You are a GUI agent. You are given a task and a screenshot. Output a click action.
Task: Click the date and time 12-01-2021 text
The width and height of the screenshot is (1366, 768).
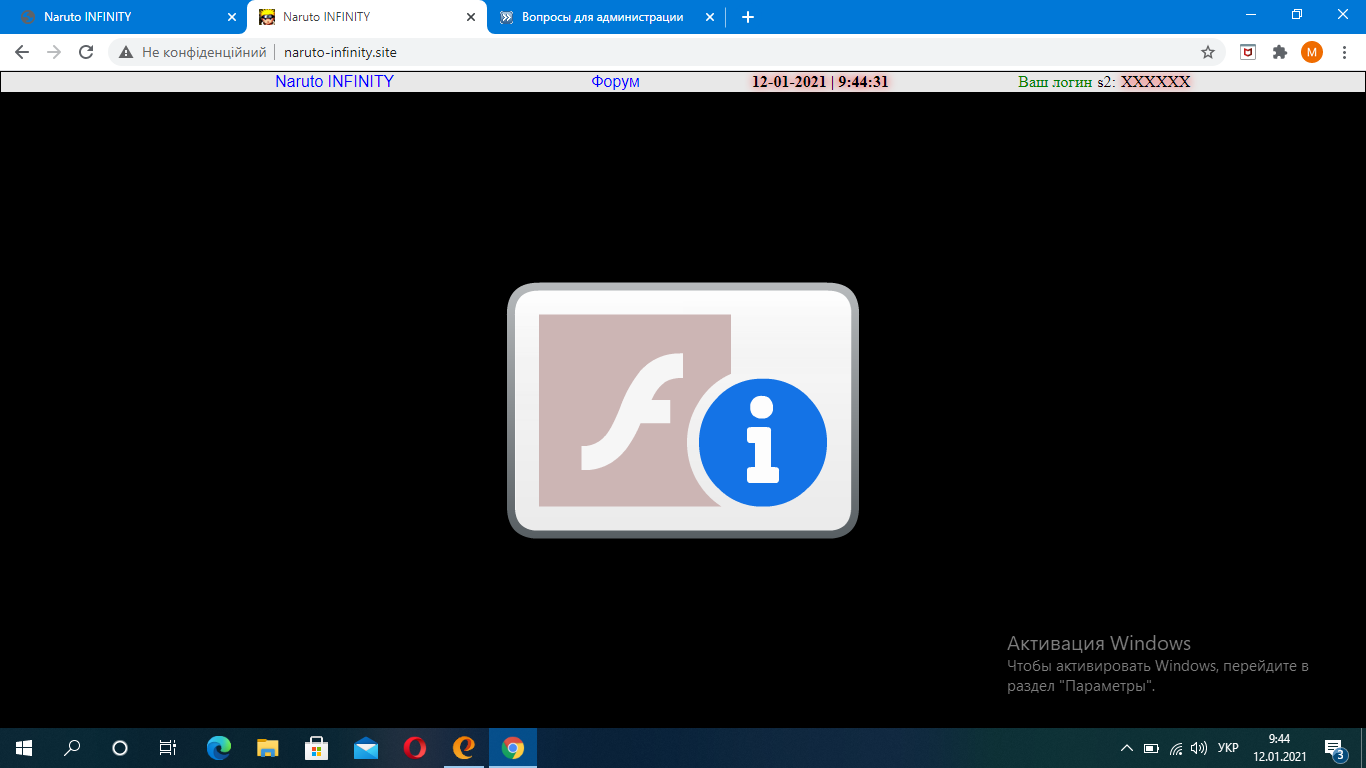(x=820, y=82)
